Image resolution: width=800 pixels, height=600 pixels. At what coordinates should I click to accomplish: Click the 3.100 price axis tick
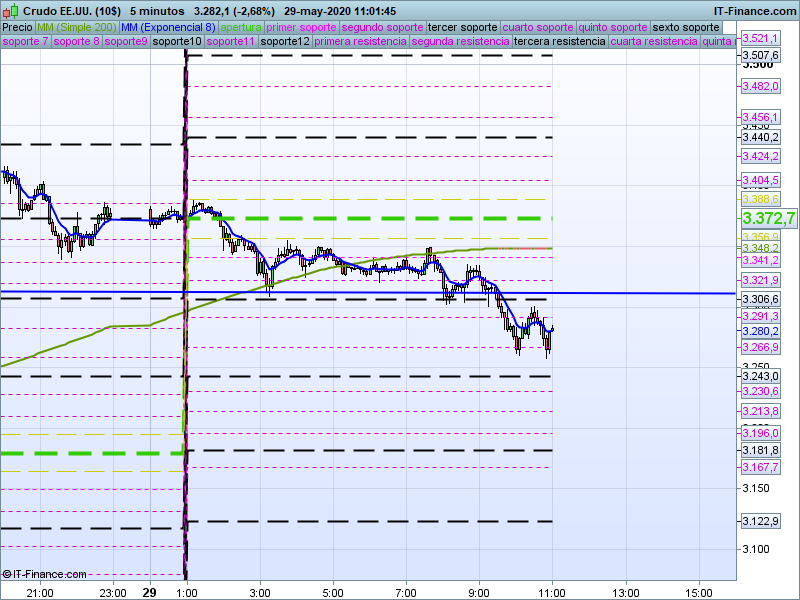tap(756, 549)
